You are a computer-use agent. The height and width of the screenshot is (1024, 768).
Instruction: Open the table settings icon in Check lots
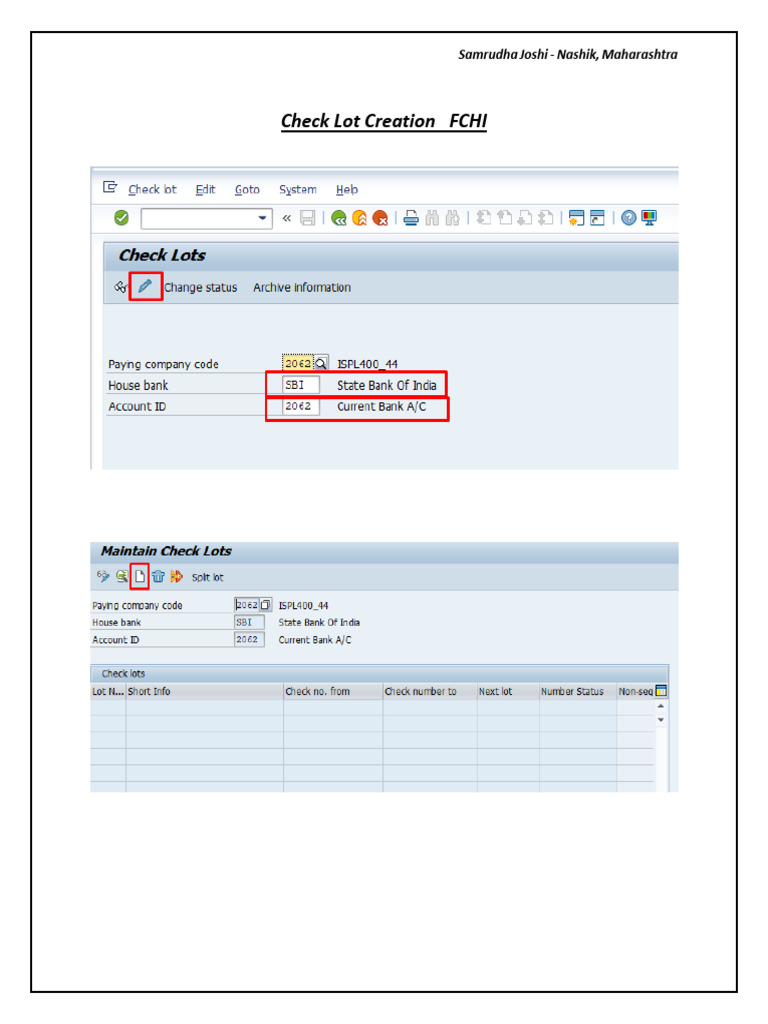pyautogui.click(x=661, y=691)
